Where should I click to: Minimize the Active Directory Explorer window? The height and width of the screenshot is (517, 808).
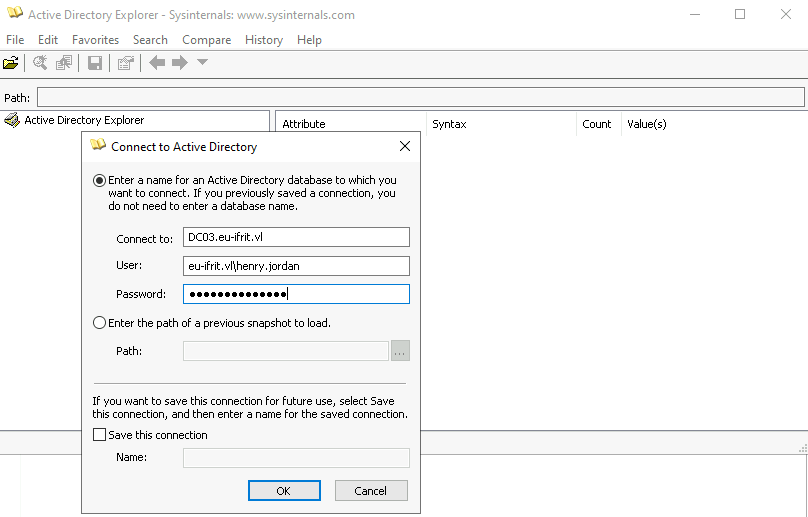click(695, 14)
